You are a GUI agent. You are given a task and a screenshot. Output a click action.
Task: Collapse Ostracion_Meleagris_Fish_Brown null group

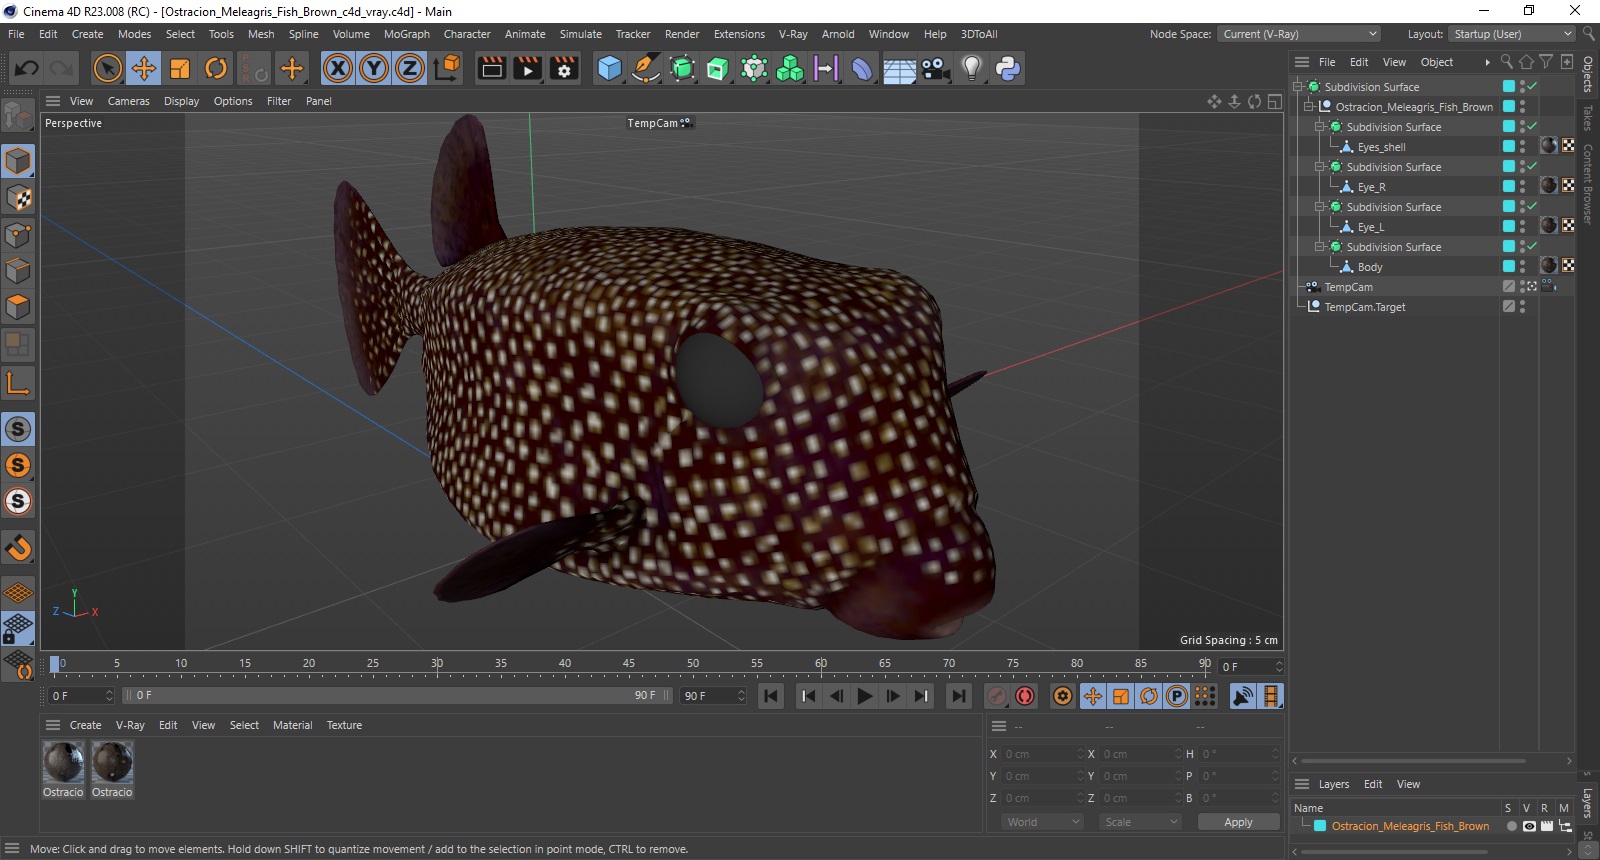[1309, 107]
